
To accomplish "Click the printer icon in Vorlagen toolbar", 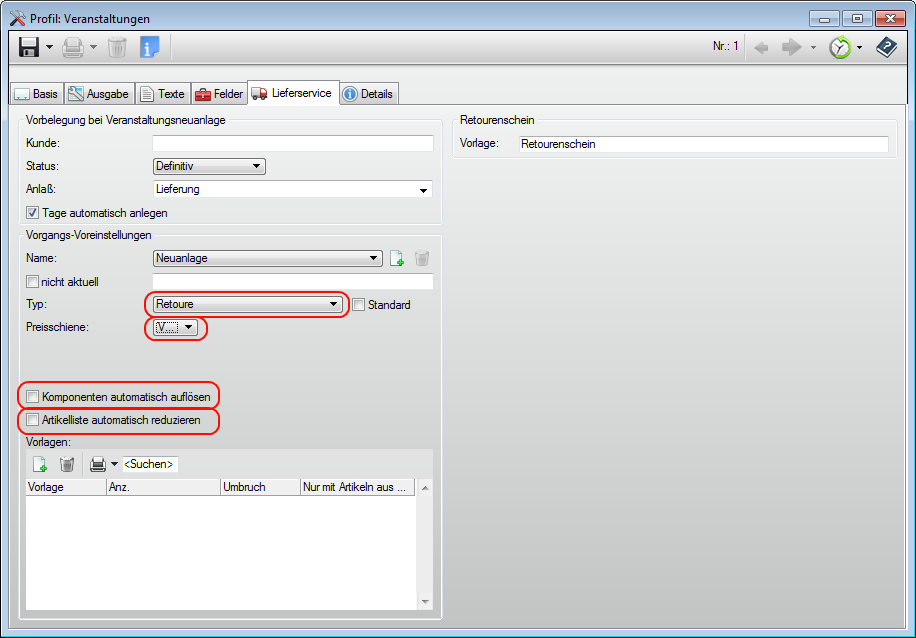I will (98, 464).
